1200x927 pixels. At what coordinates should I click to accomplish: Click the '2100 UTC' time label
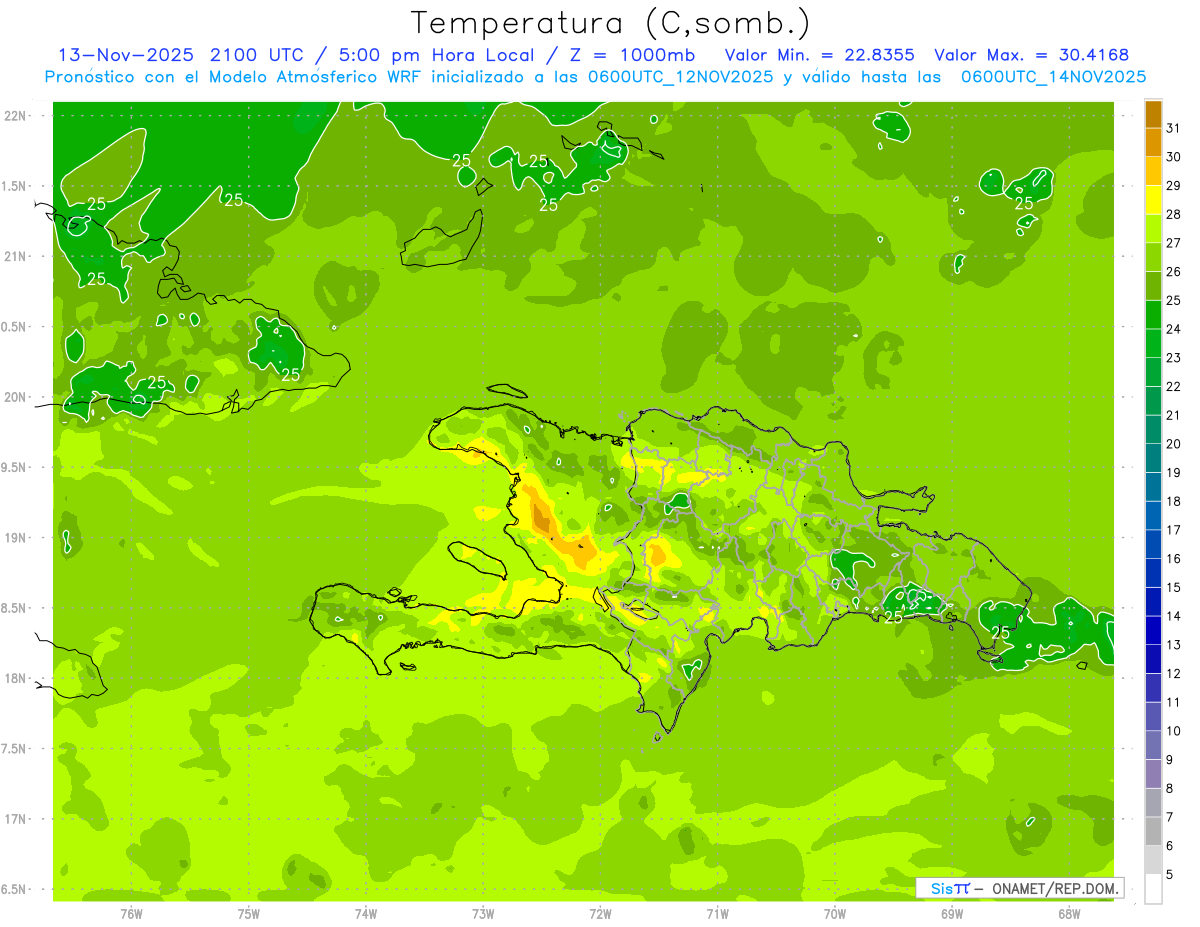(256, 55)
